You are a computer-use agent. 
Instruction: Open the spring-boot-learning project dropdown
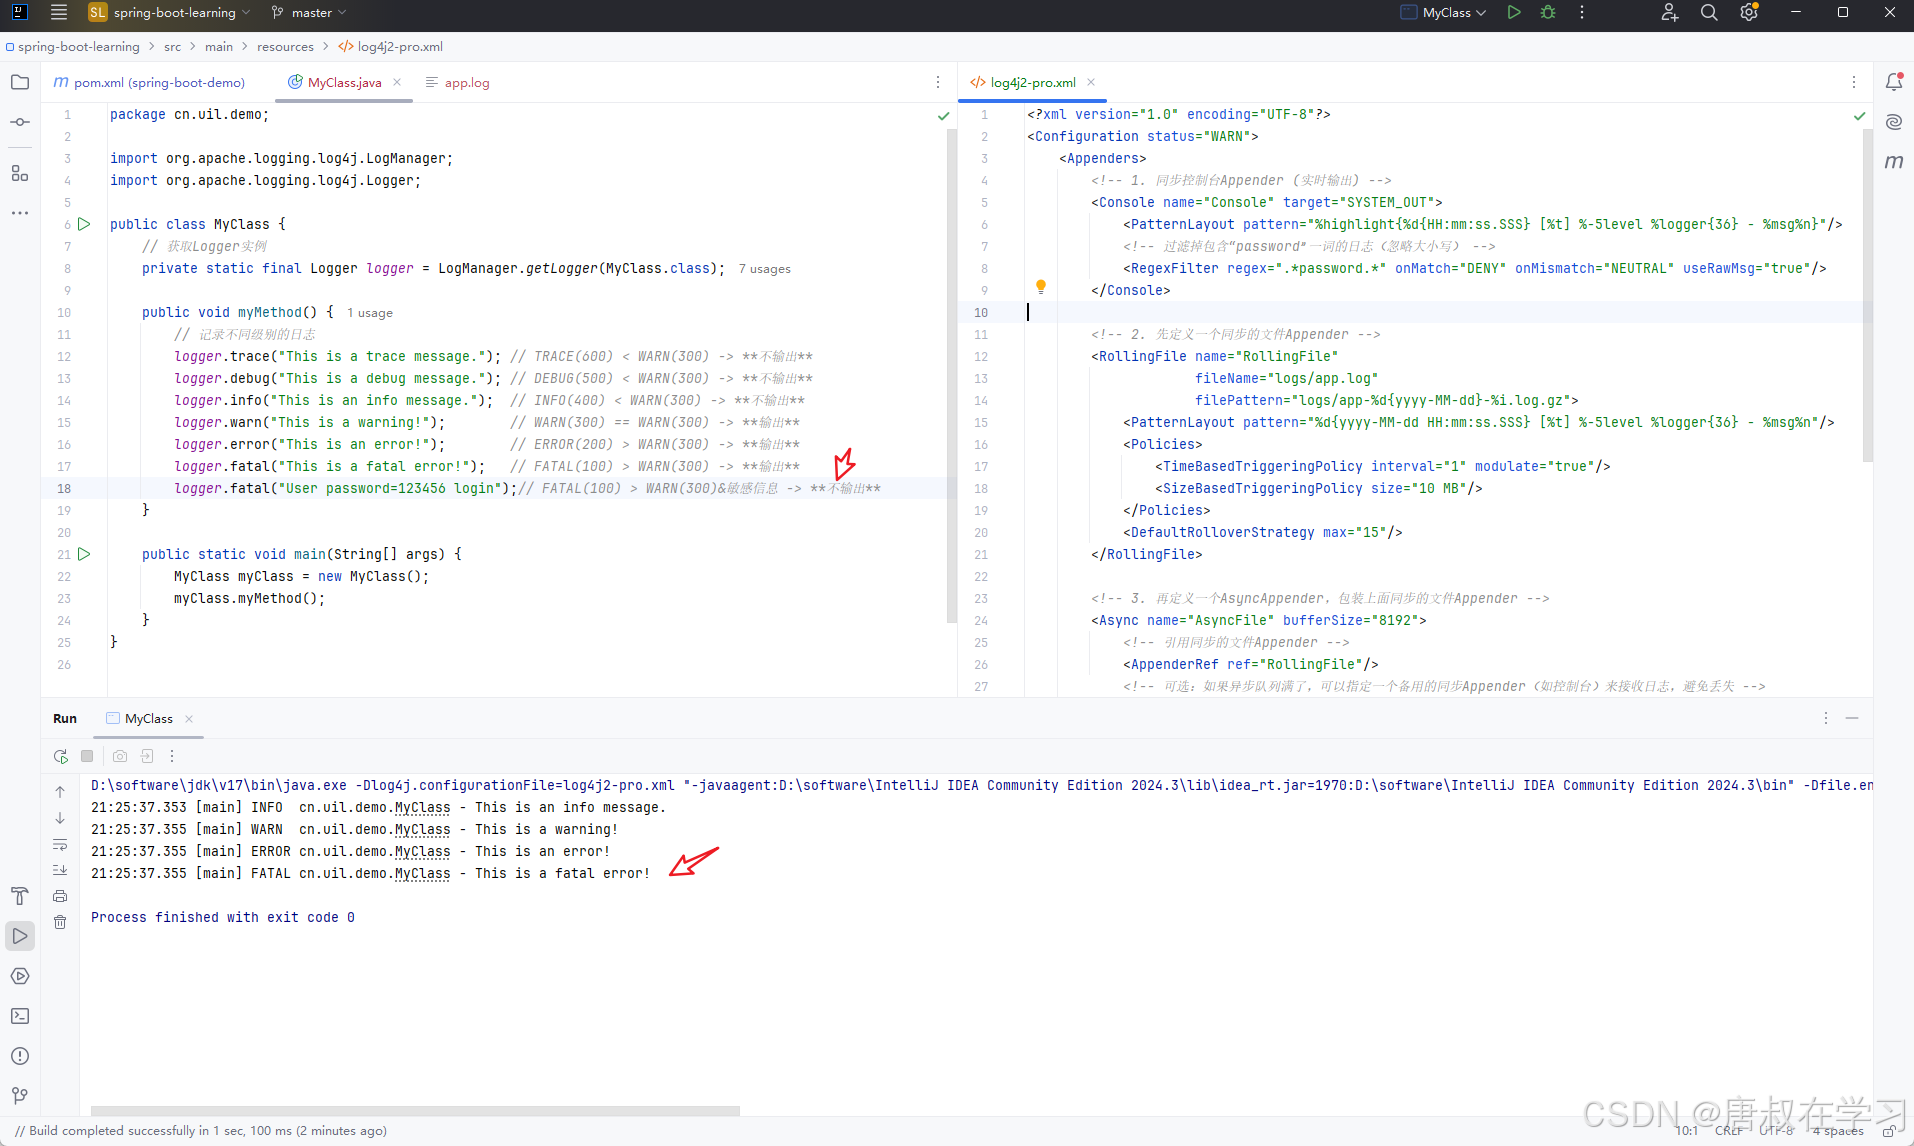pyautogui.click(x=169, y=13)
